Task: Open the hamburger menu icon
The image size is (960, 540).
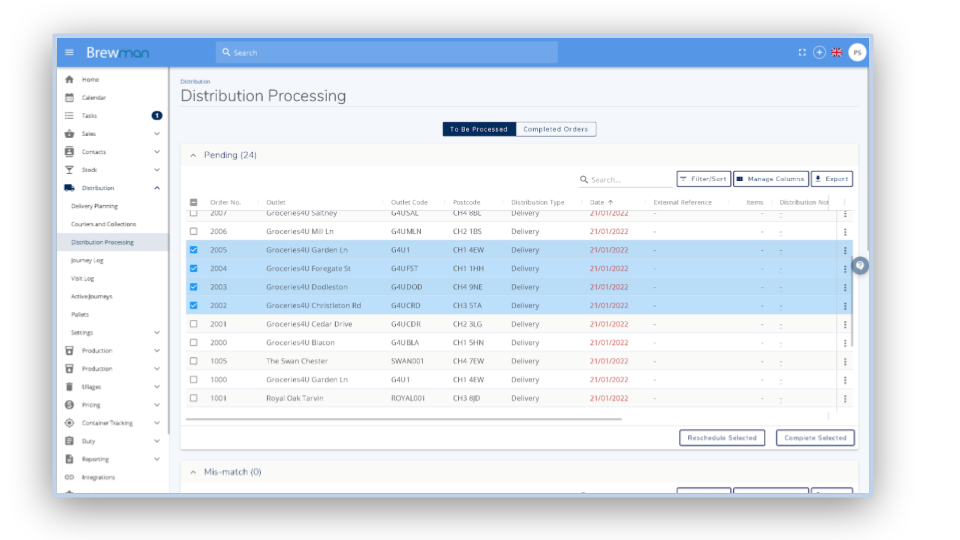Action: (69, 53)
